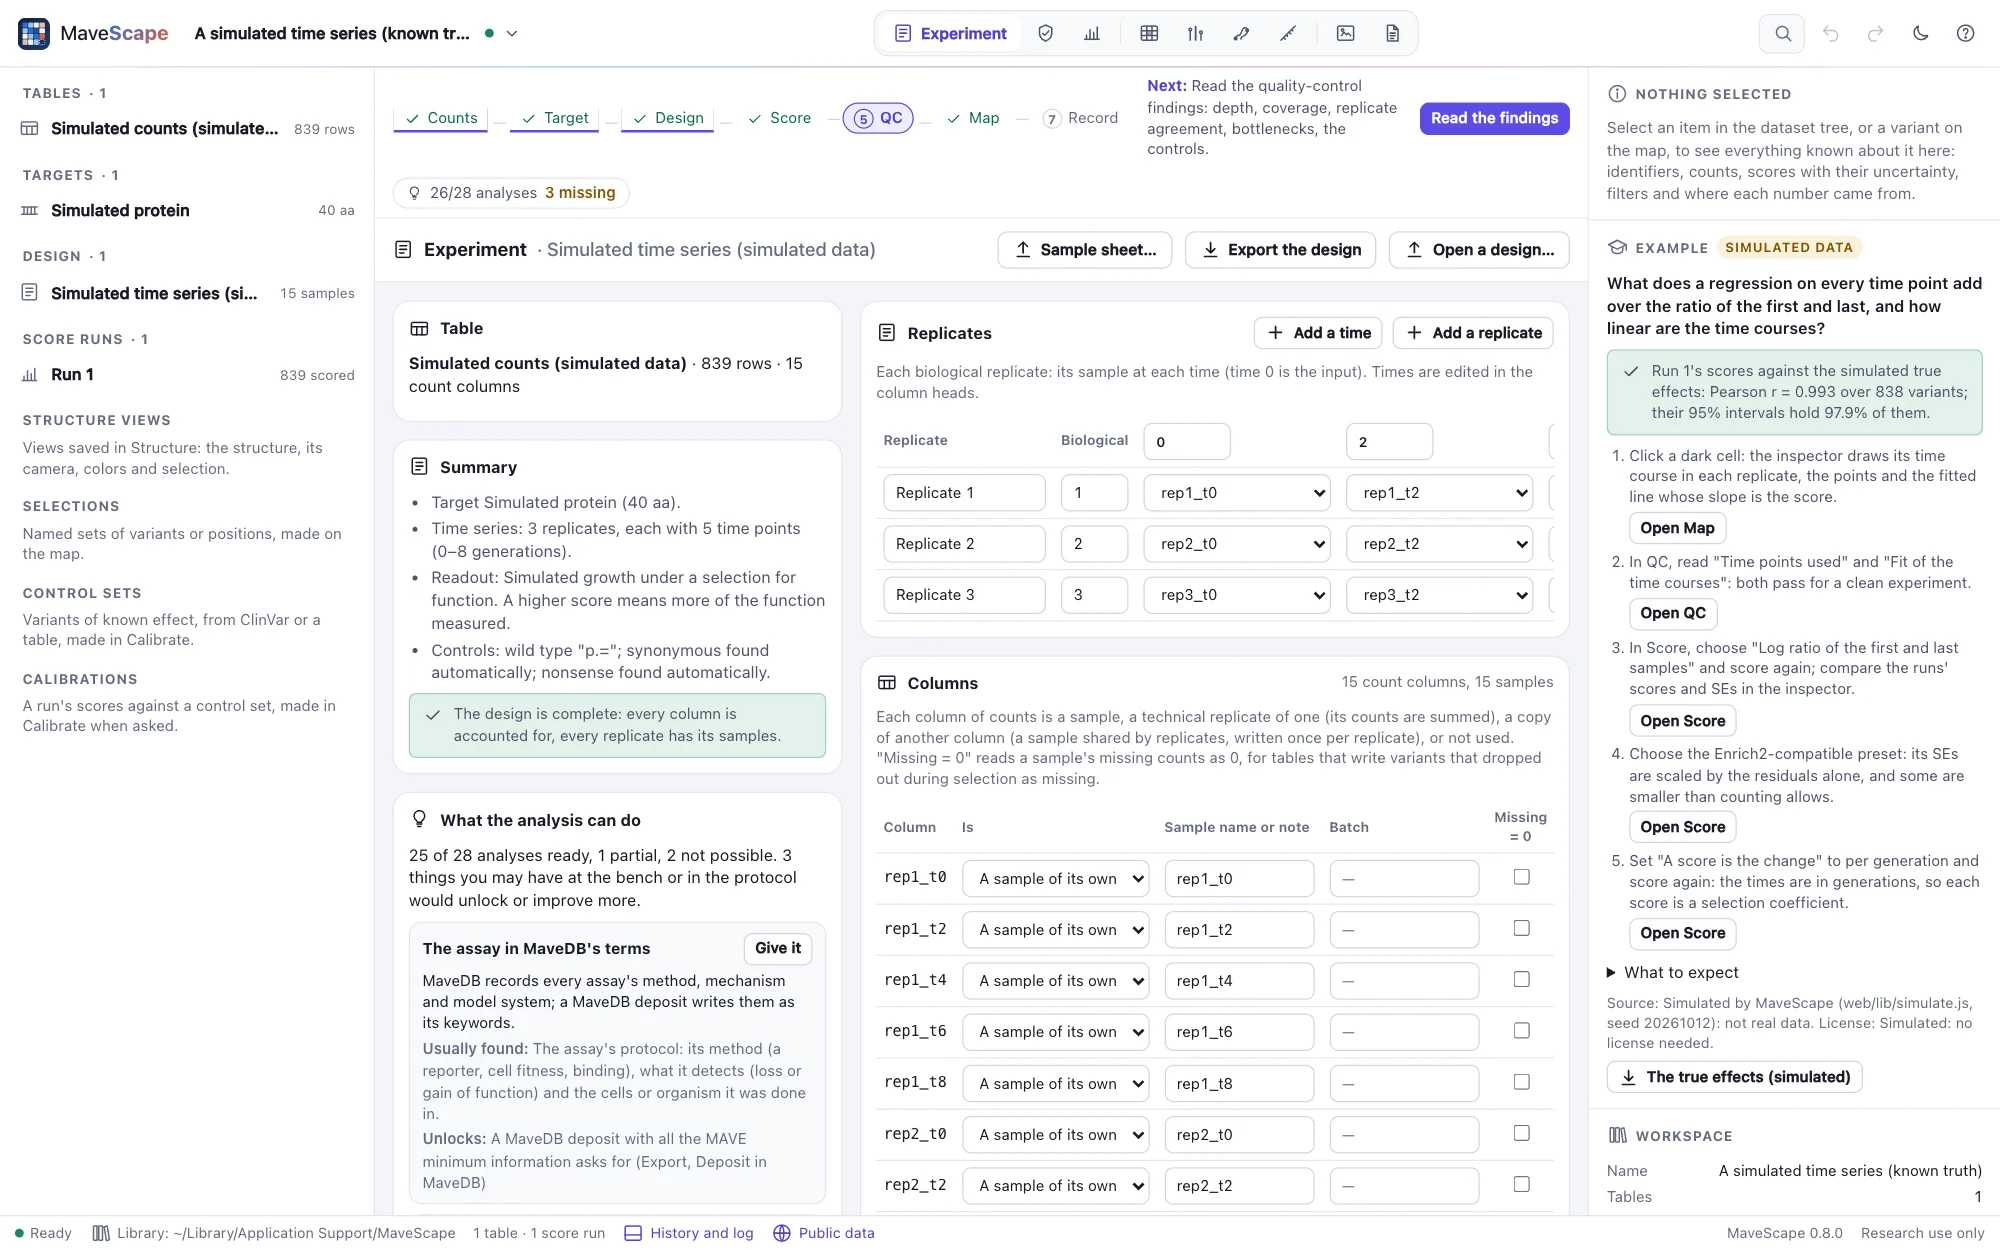Open the image figure view icon
Viewport: 2000px width, 1250px height.
(1346, 33)
